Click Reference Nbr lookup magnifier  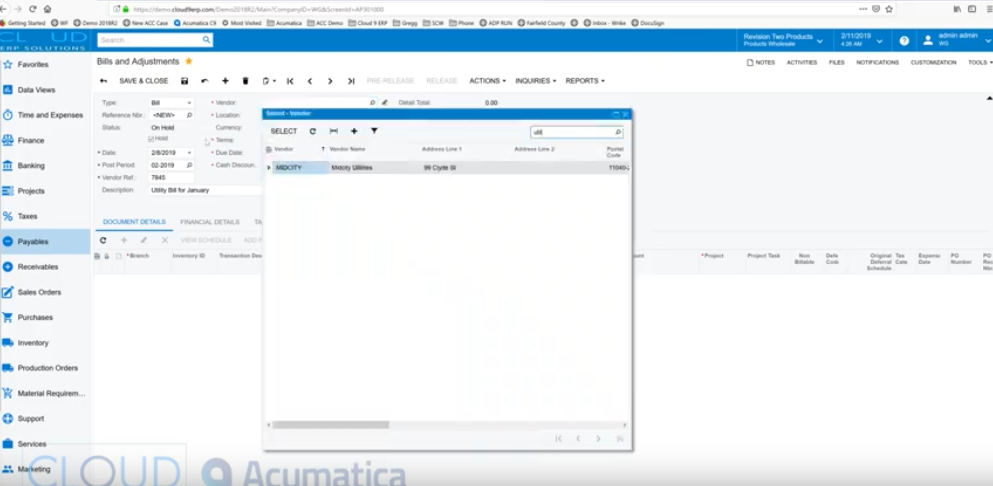(x=189, y=115)
